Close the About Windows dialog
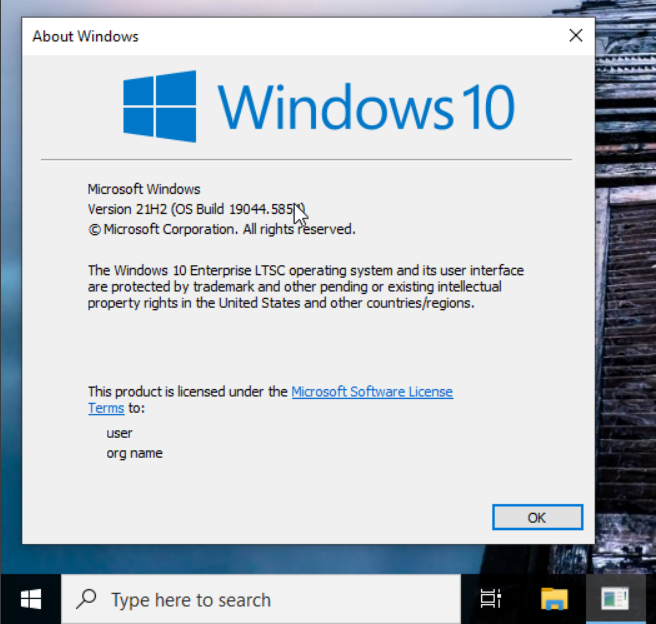Image resolution: width=656 pixels, height=624 pixels. point(576,36)
